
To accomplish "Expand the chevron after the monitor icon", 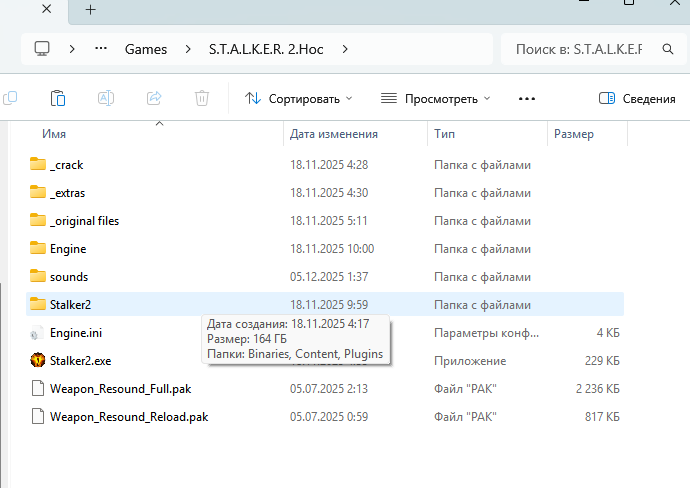I will click(72, 49).
